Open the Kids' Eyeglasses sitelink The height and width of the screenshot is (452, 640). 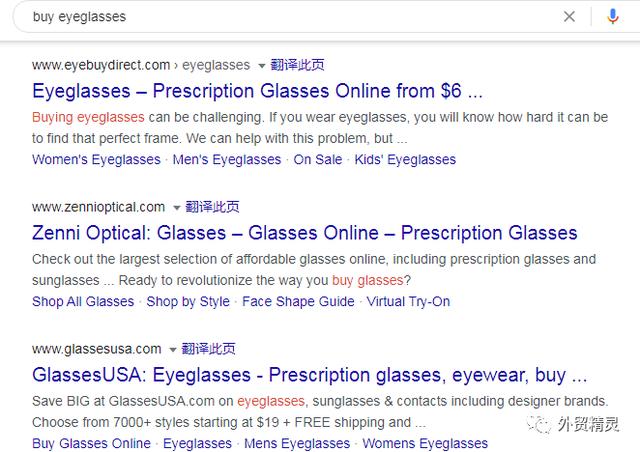[405, 160]
